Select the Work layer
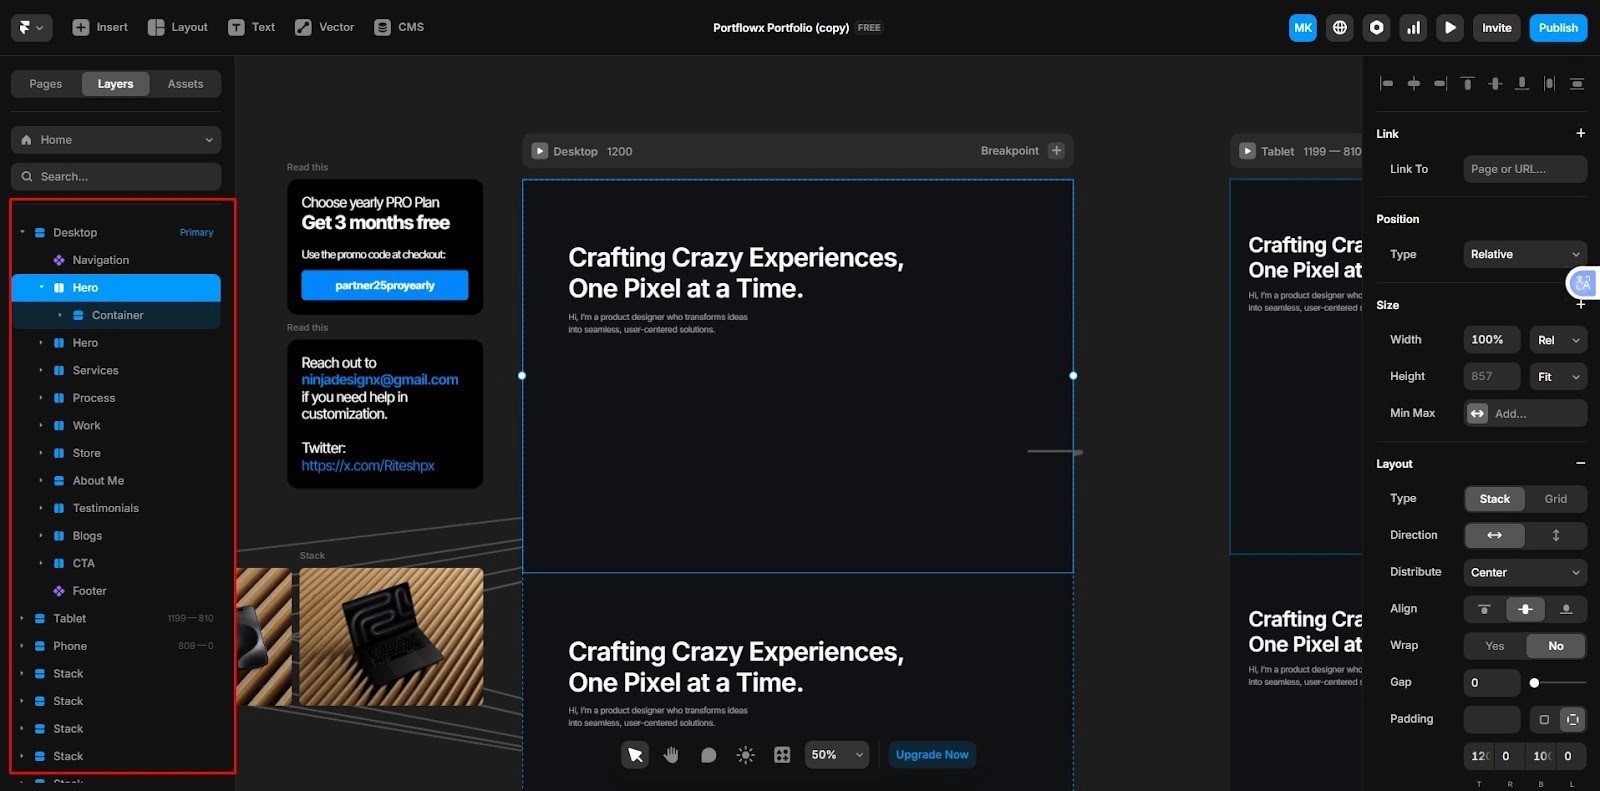This screenshot has height=791, width=1600. tap(87, 426)
